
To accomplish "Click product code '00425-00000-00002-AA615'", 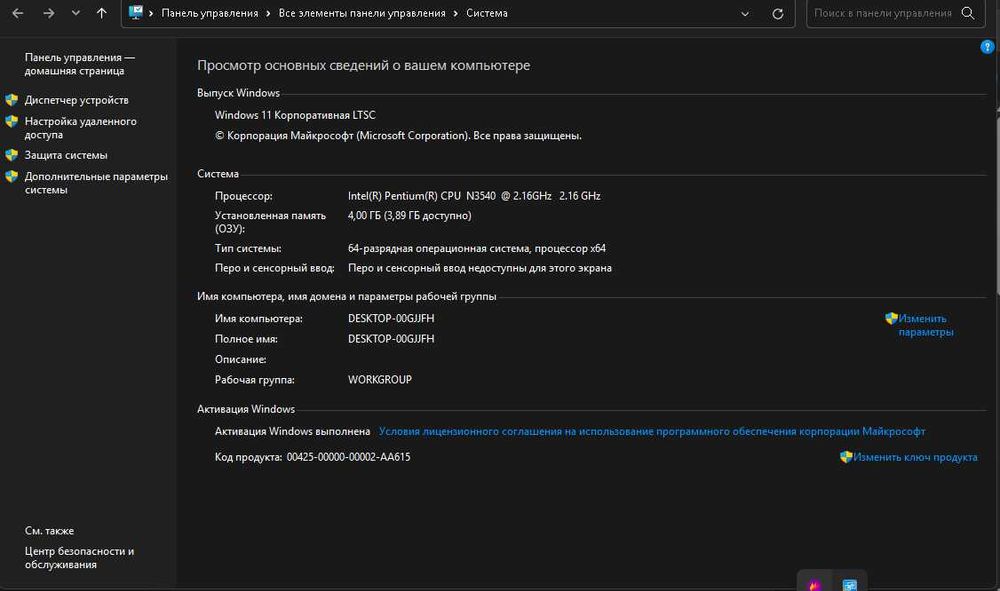I will tap(348, 457).
